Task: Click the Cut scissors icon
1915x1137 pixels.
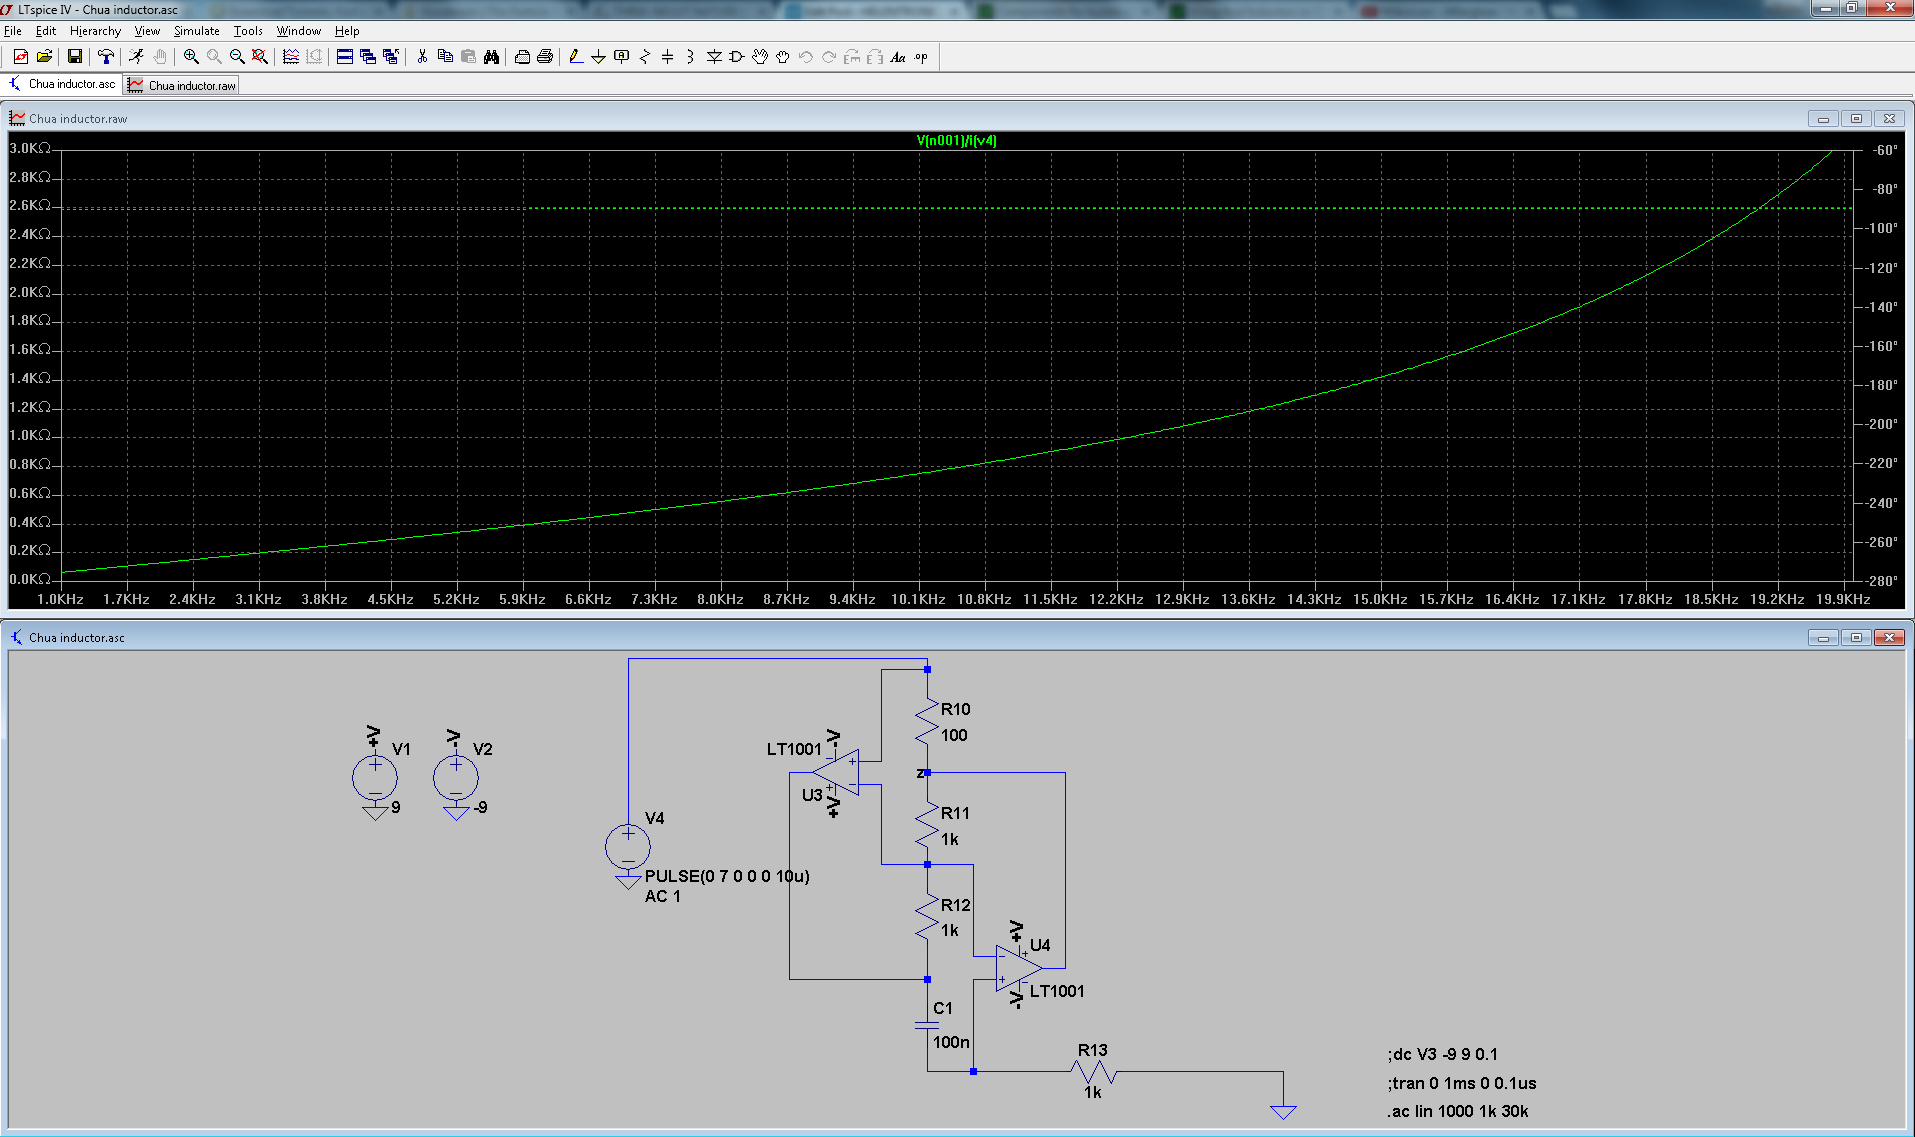Action: pos(422,57)
